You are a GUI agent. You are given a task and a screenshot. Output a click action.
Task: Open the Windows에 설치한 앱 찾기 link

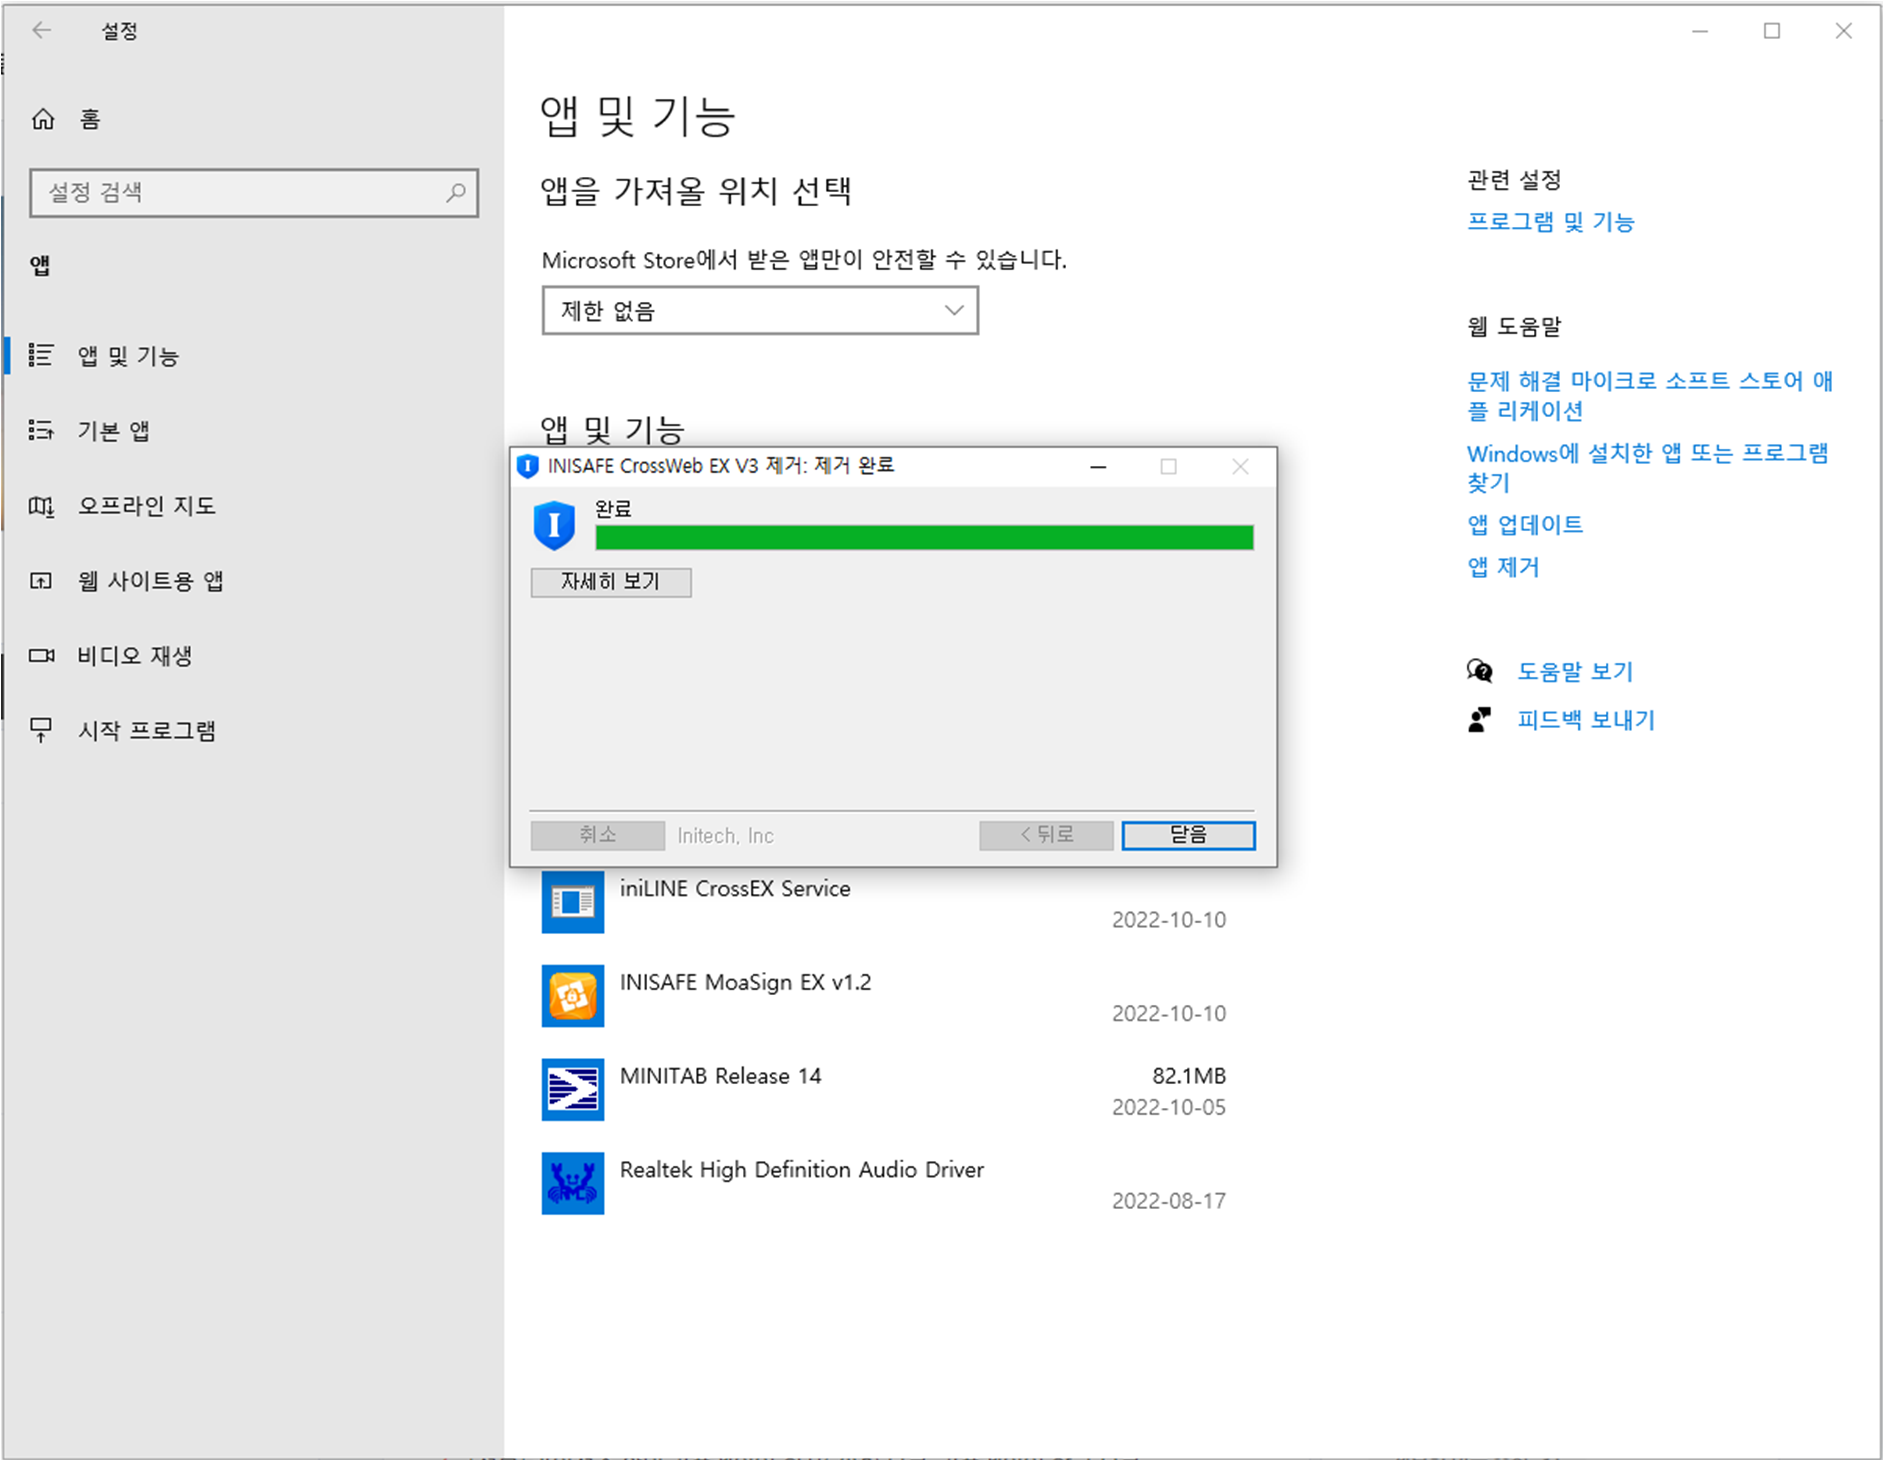(1647, 467)
